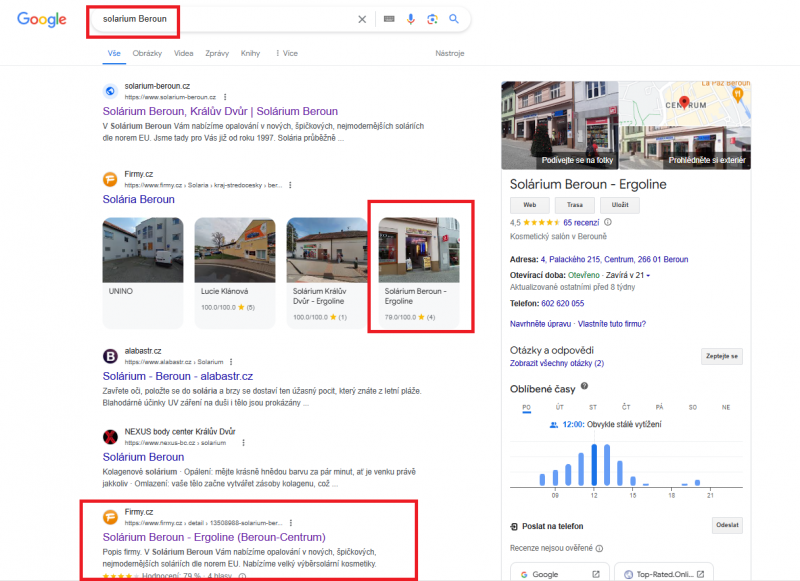
Task: Open Top-Rated.Onli... reviews source button
Action: (x=664, y=574)
